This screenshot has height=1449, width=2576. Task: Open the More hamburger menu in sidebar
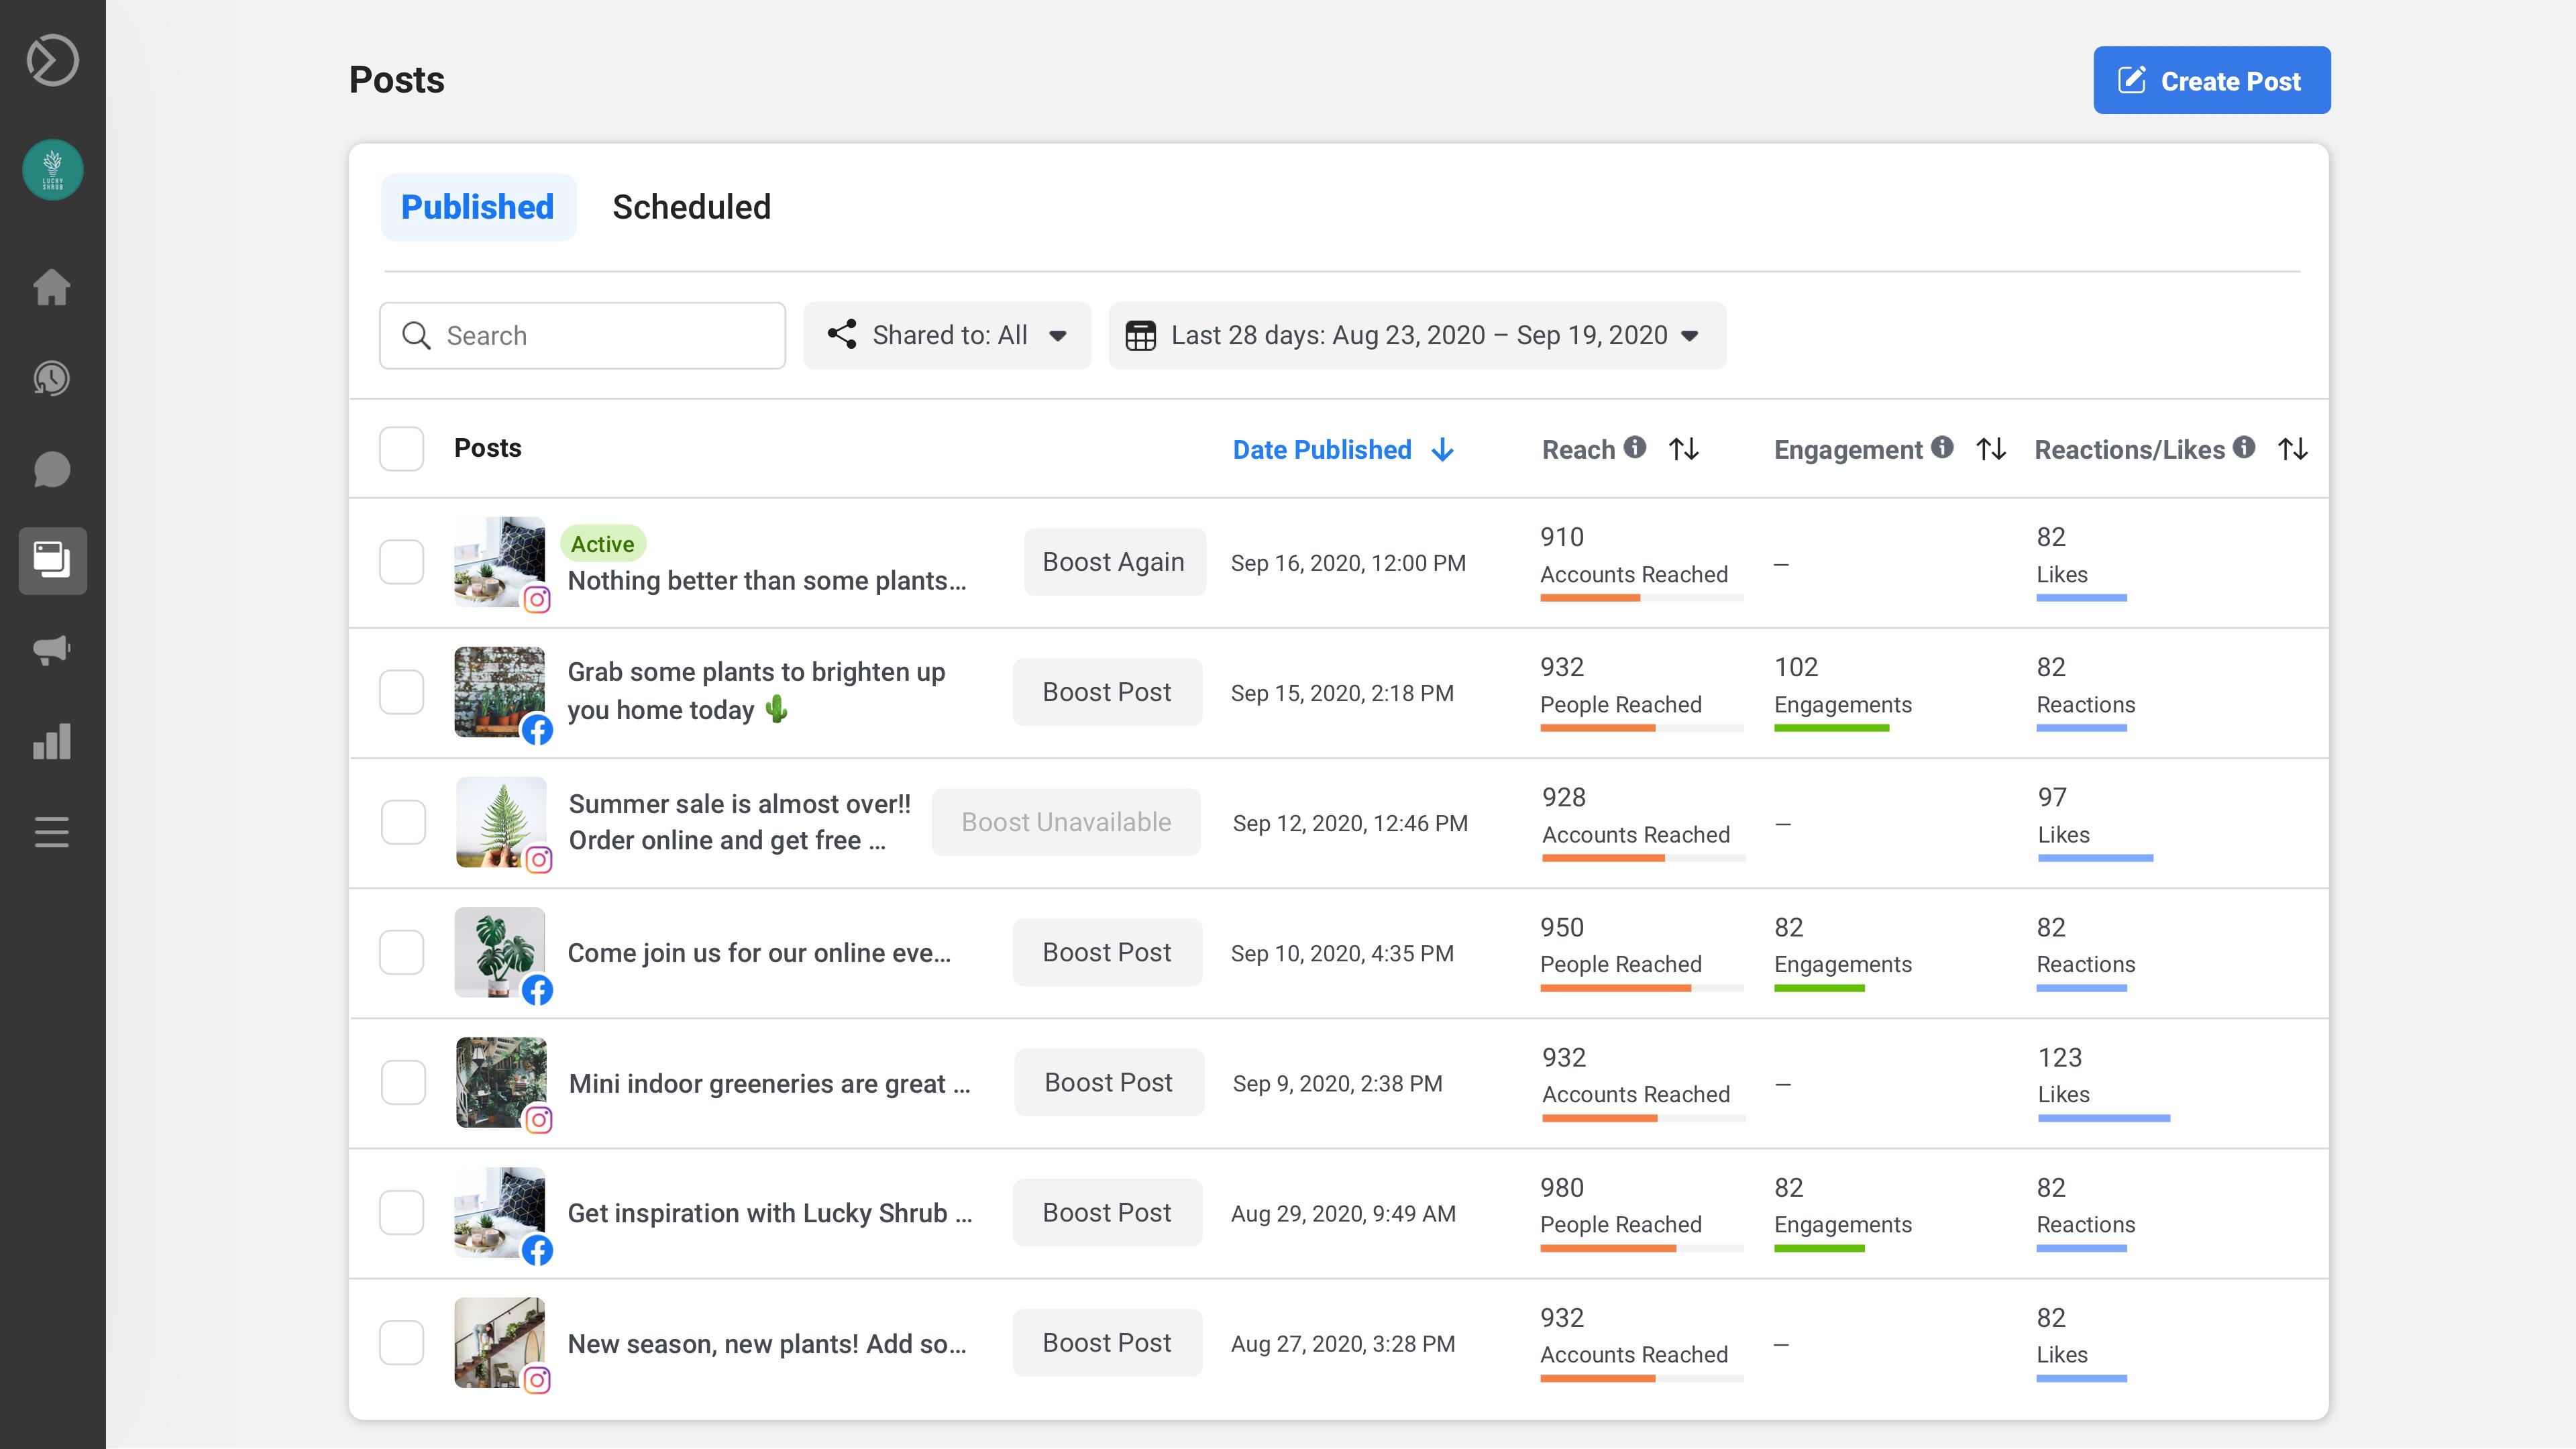coord(51,832)
